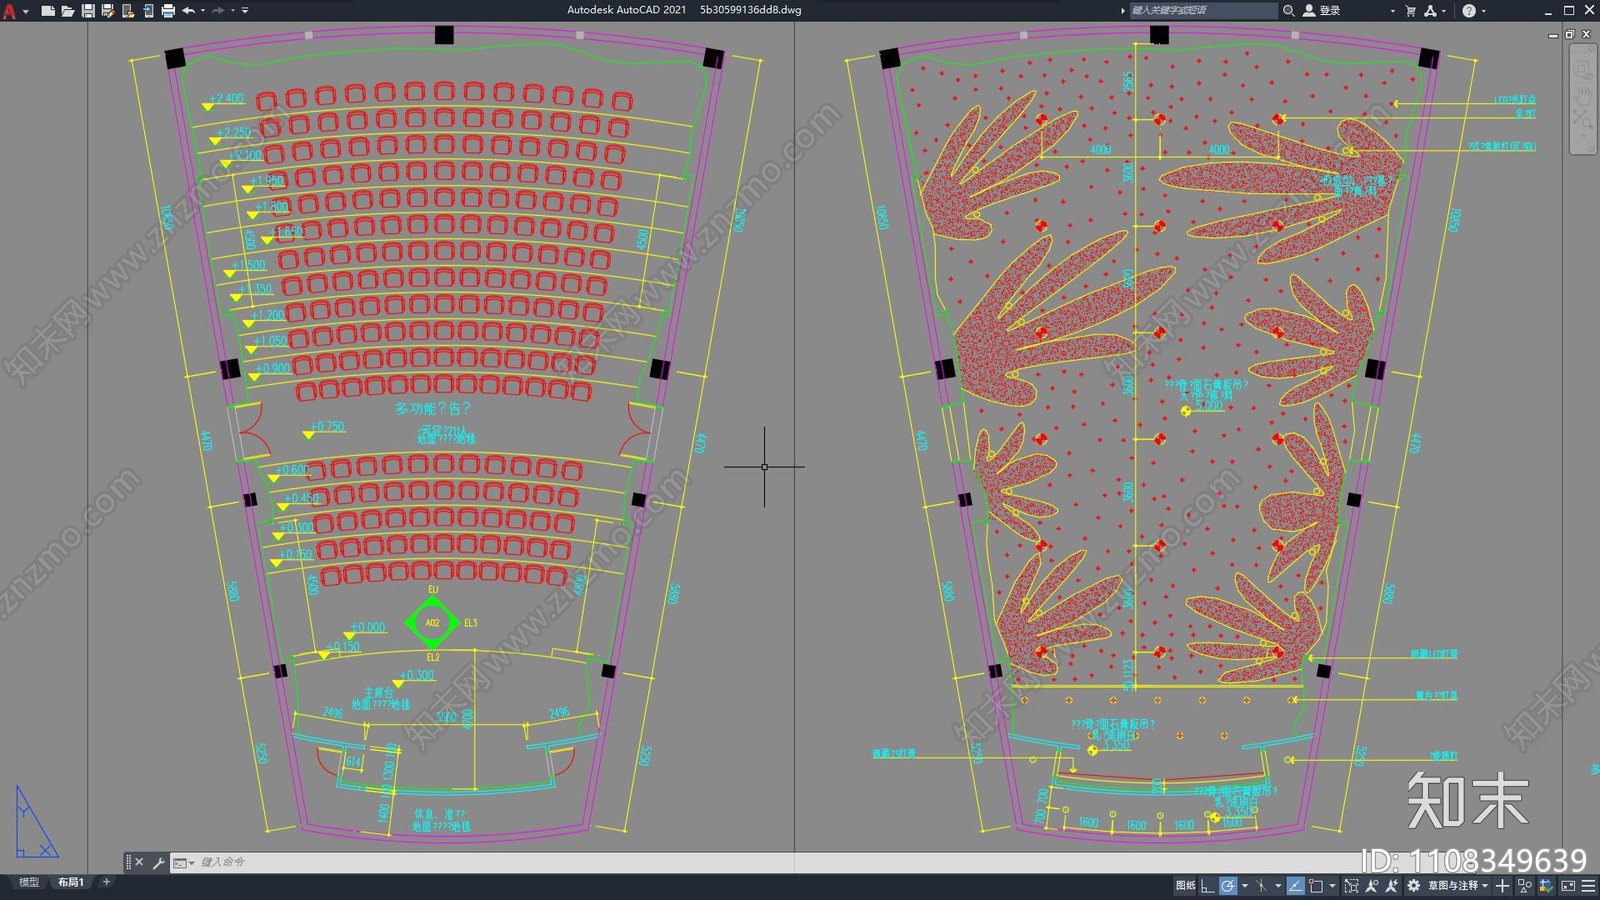This screenshot has width=1600, height=900.
Task: Click the navigation bar steering wheel
Action: point(1583,70)
